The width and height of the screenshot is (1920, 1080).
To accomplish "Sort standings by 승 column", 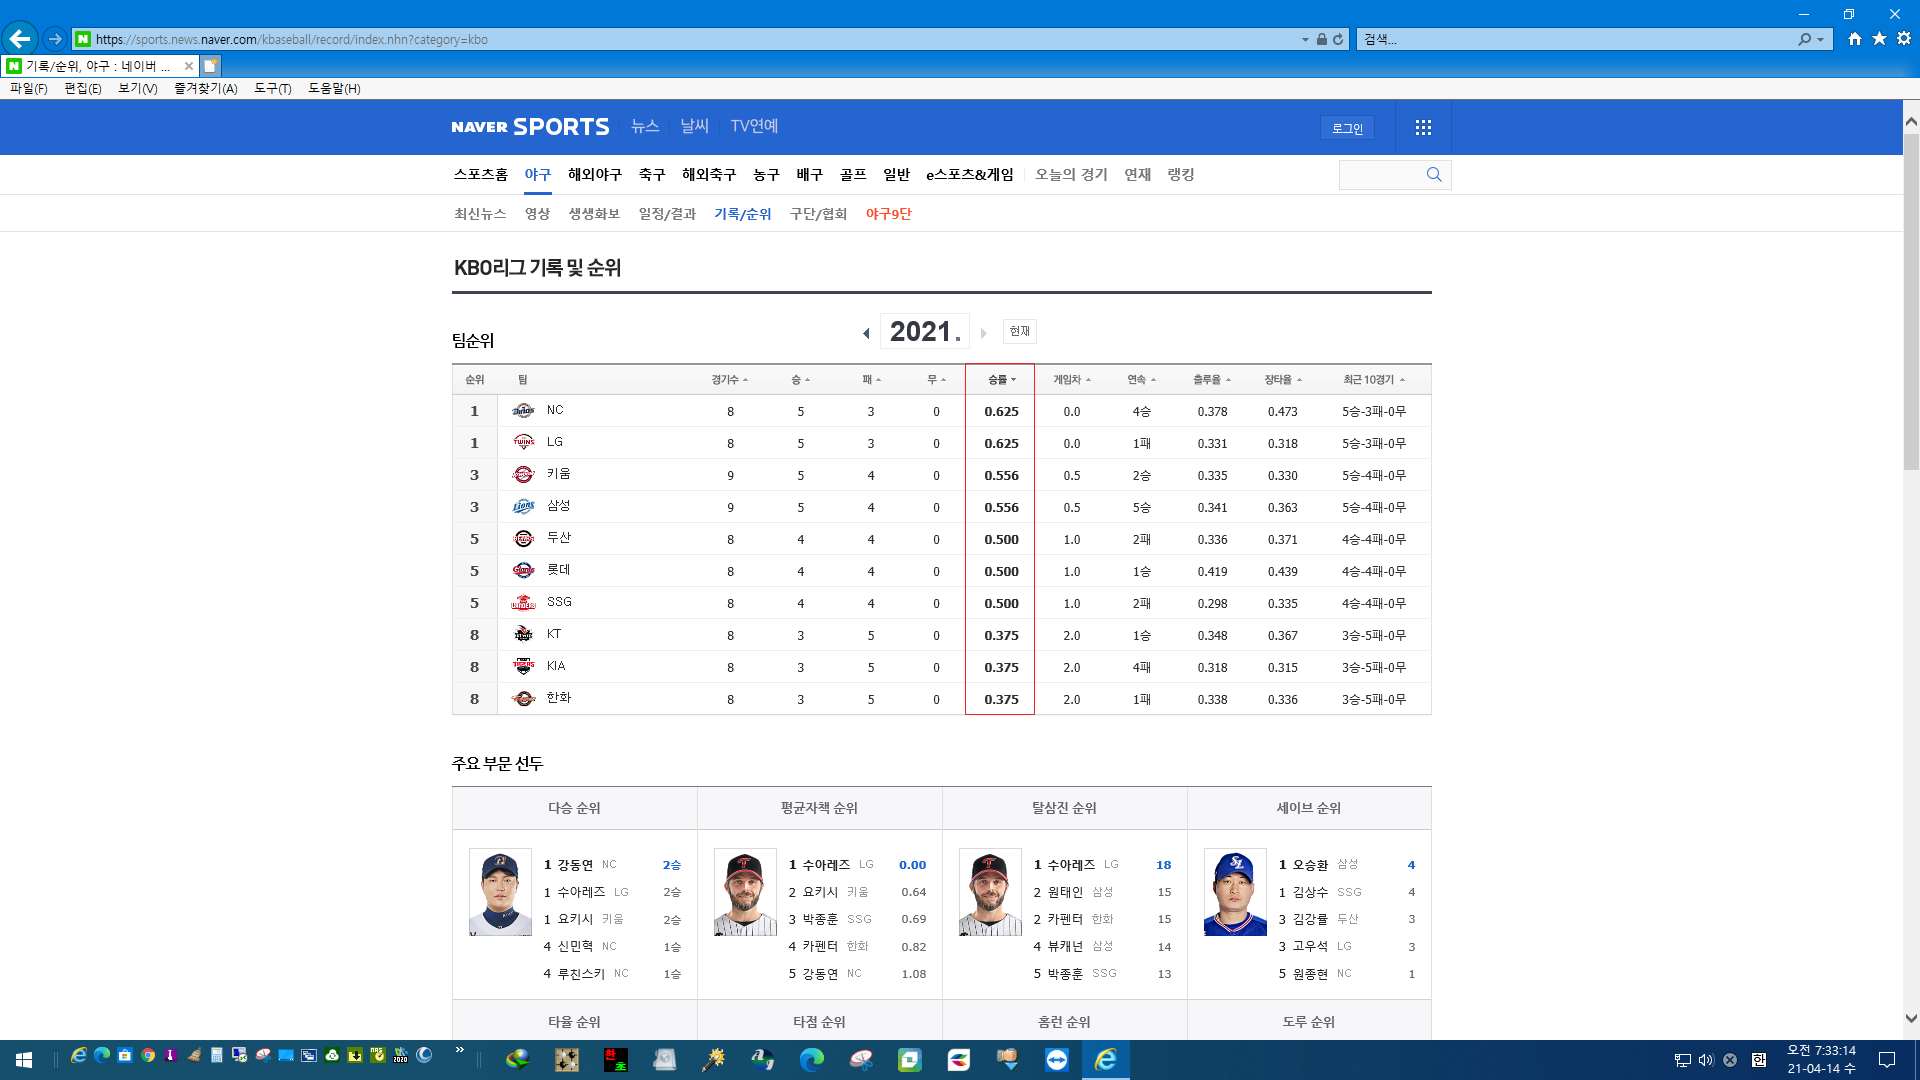I will (800, 380).
